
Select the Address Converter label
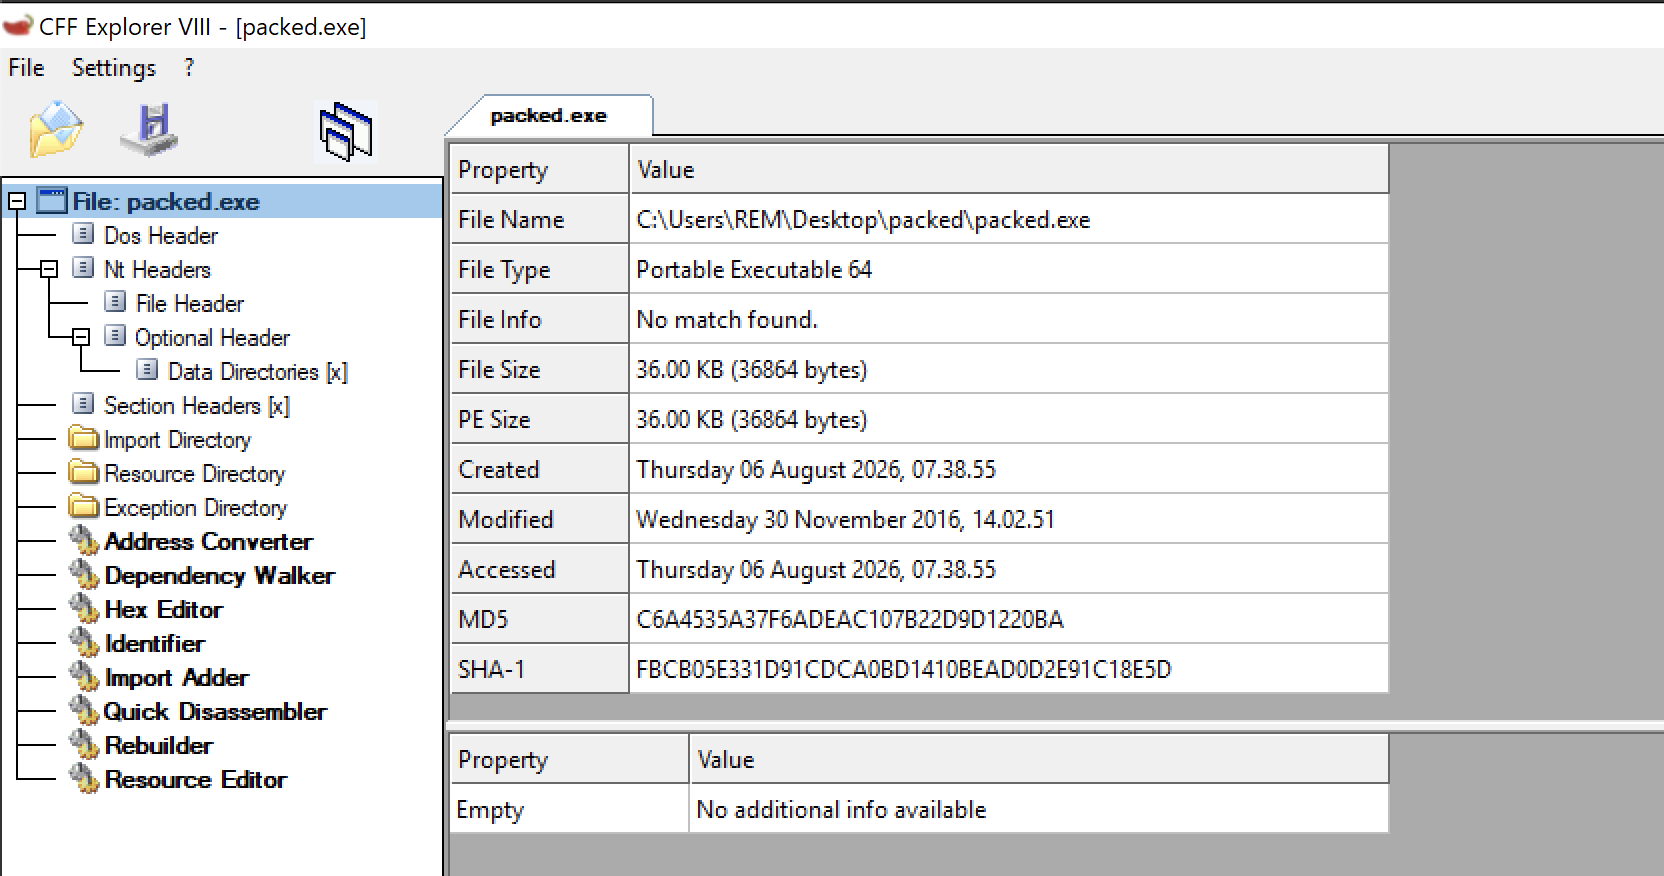pyautogui.click(x=208, y=541)
